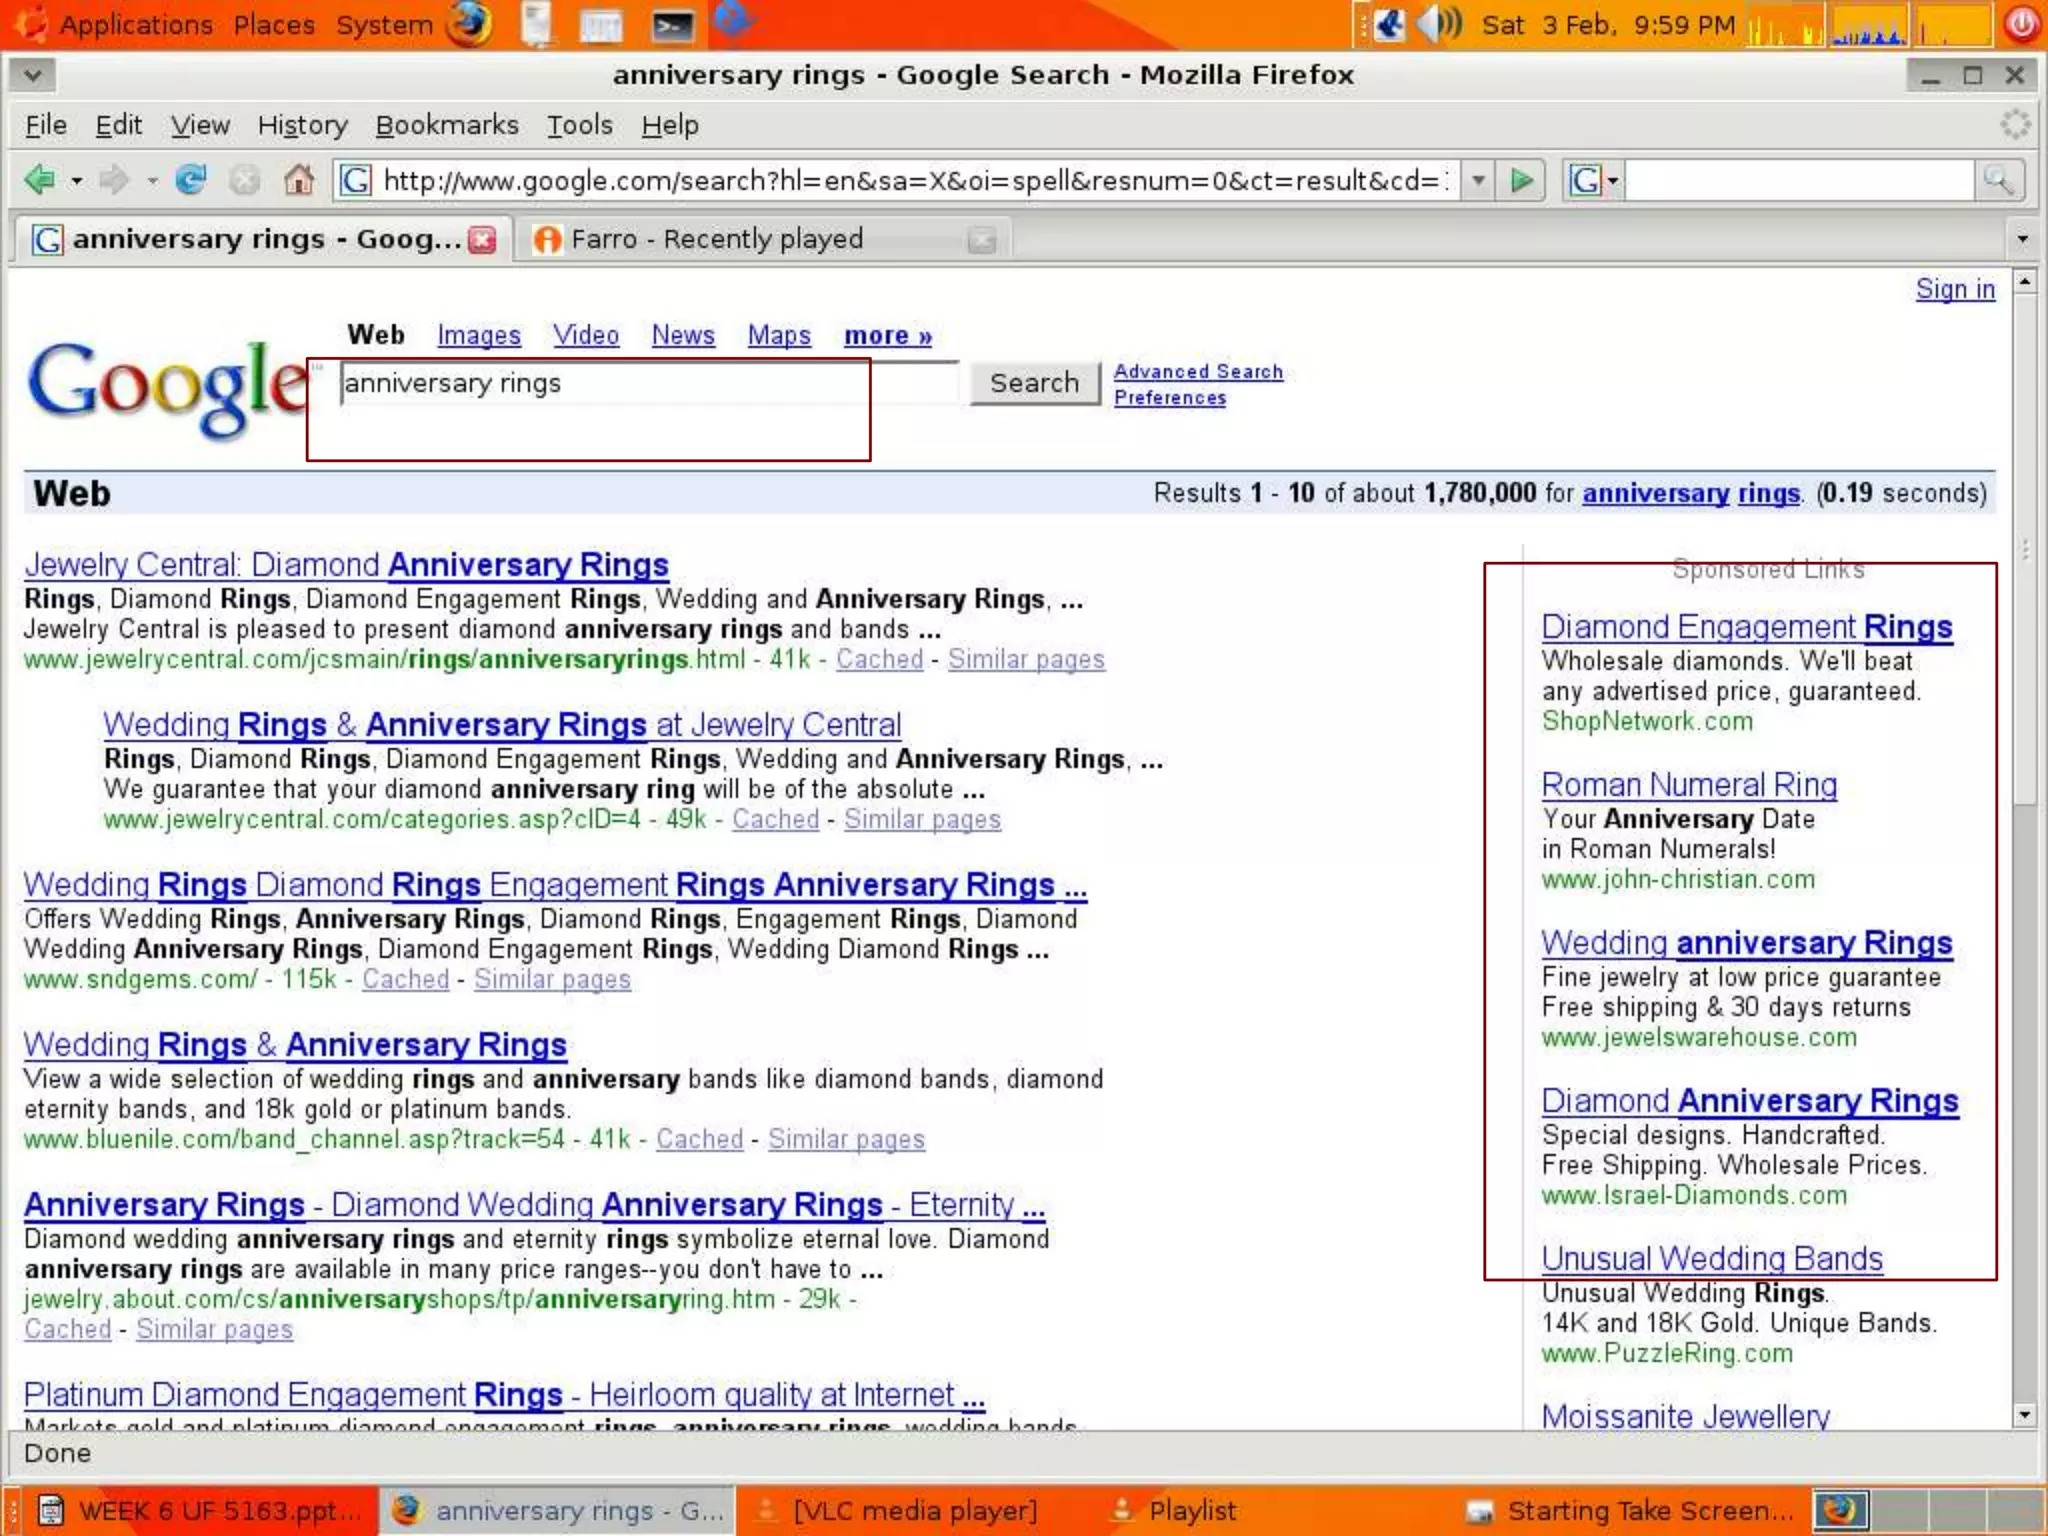The width and height of the screenshot is (2048, 1536).
Task: Open the View menu
Action: point(200,125)
